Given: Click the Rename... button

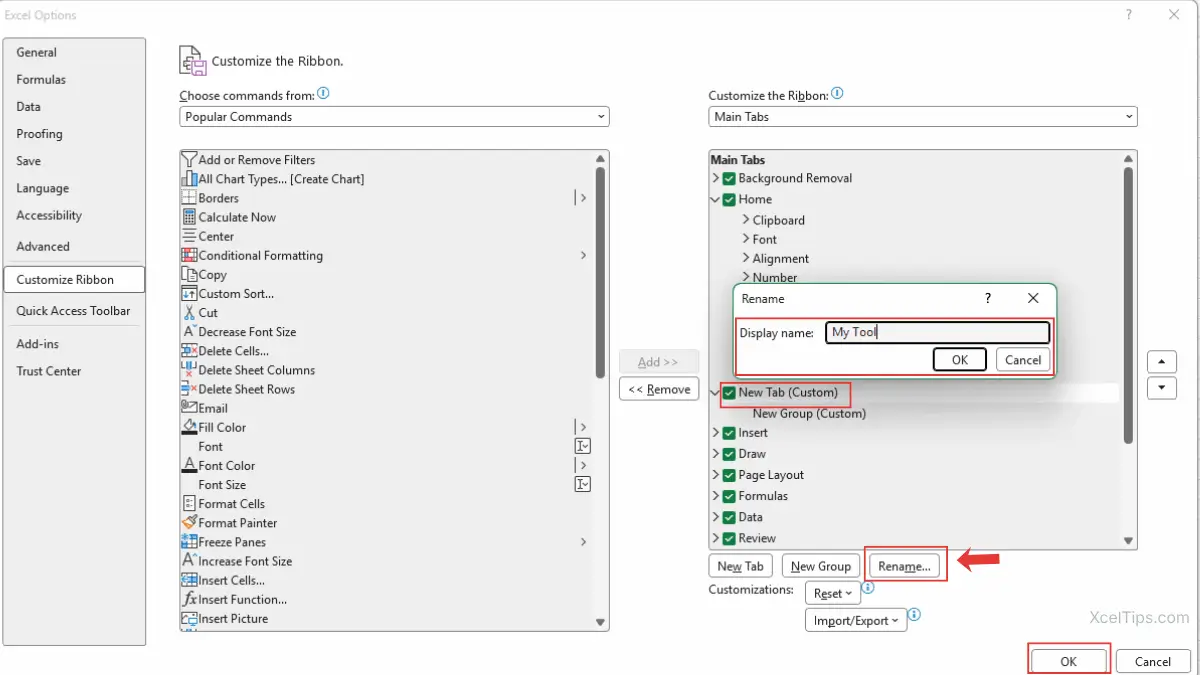Looking at the screenshot, I should point(904,566).
